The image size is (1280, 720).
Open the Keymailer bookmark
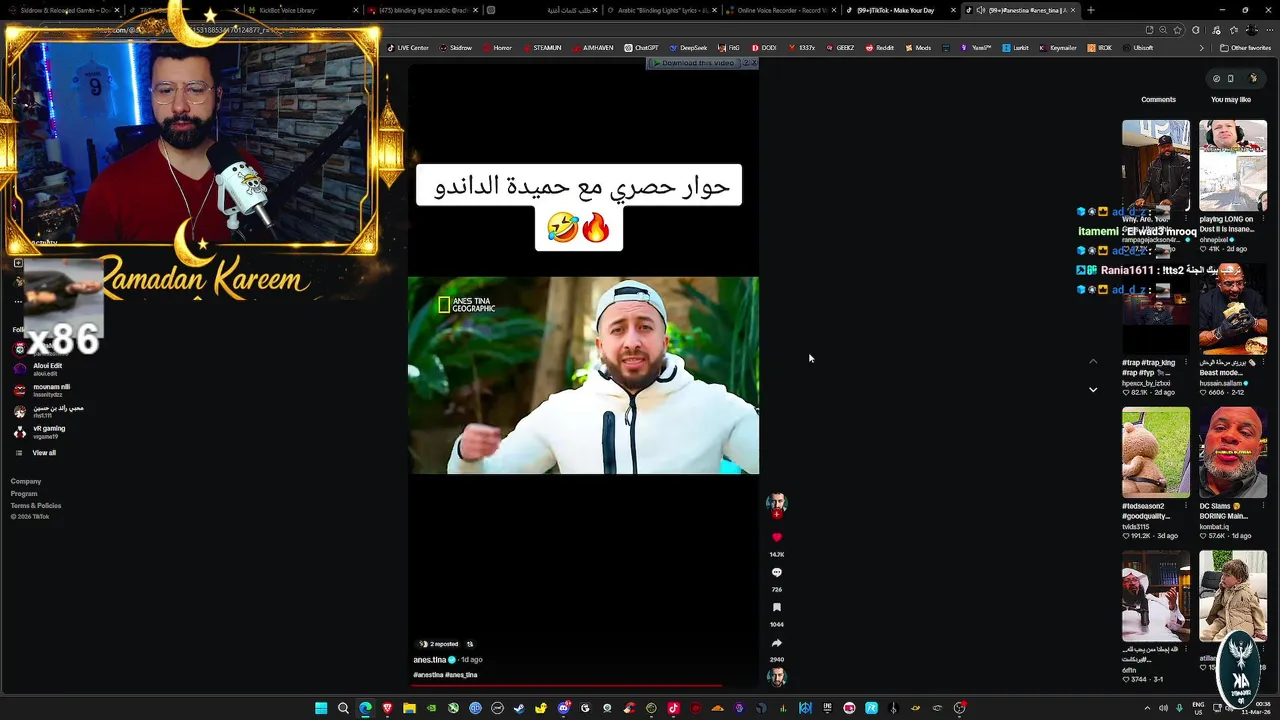1059,48
